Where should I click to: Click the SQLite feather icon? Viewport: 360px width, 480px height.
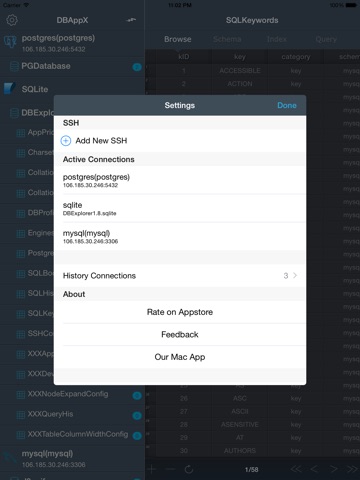click(10, 89)
